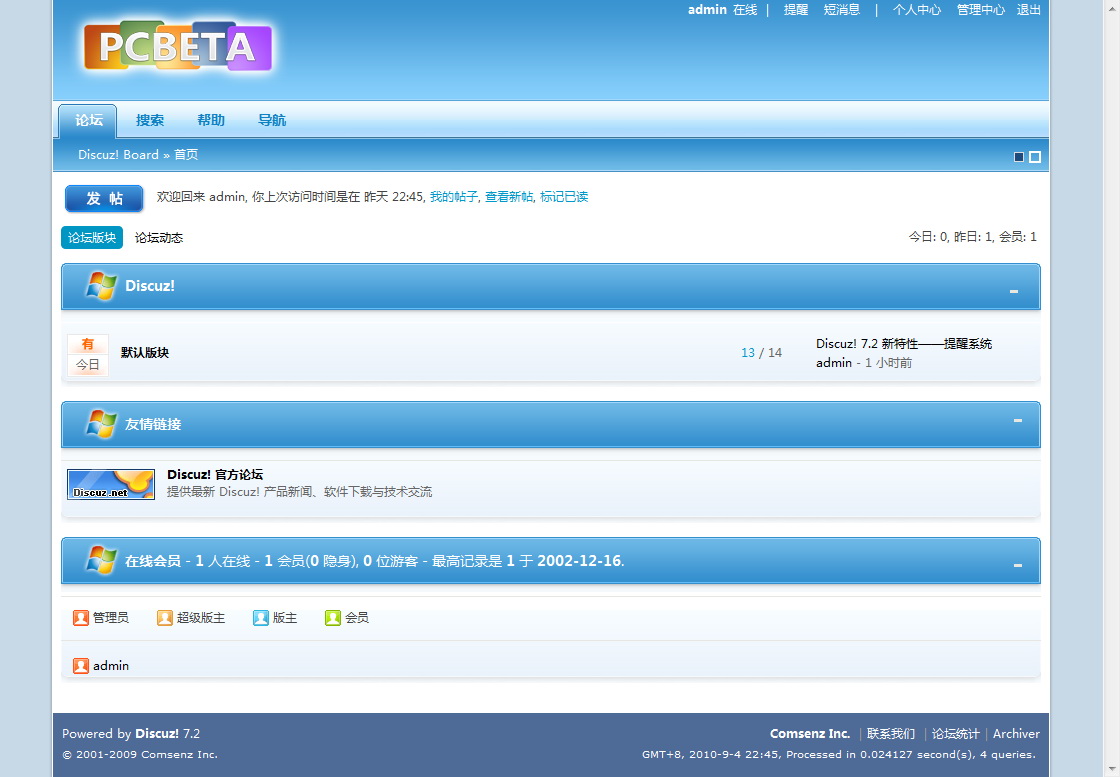Viewport: 1120px width, 777px height.
Task: Click the Discuz! category header title
Action: click(x=150, y=286)
